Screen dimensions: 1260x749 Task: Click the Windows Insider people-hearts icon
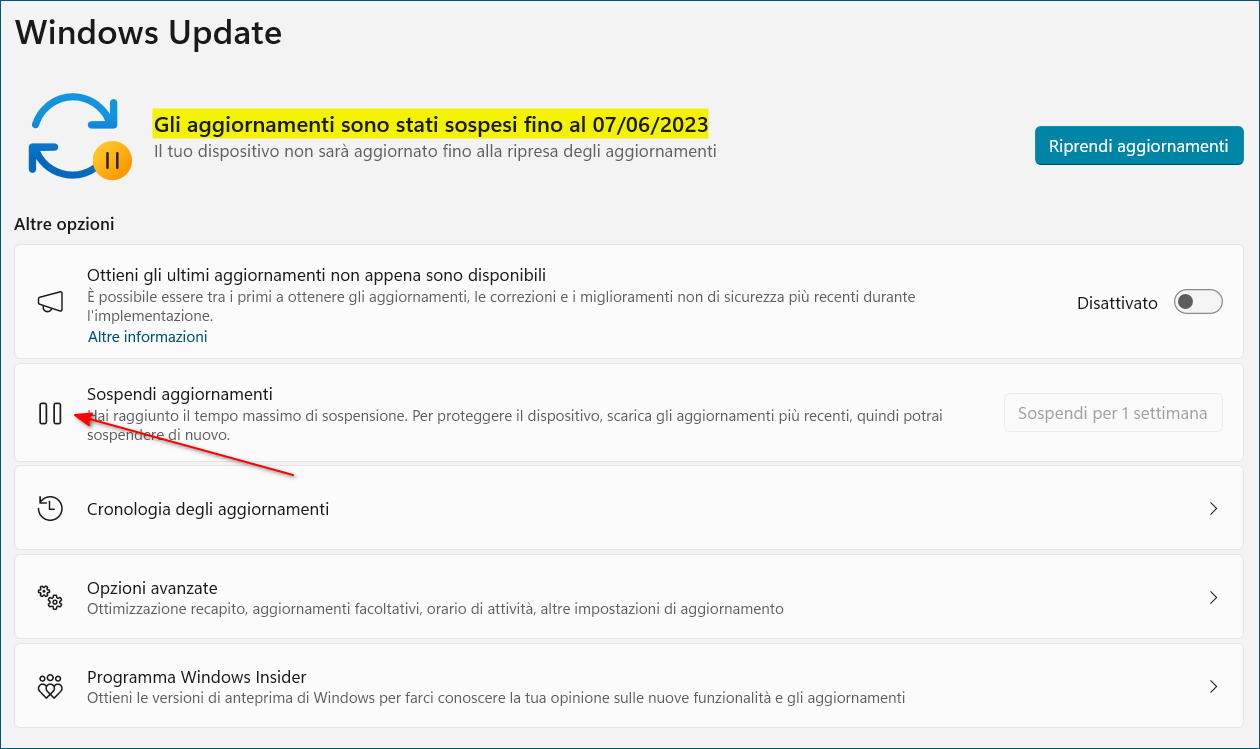point(50,687)
